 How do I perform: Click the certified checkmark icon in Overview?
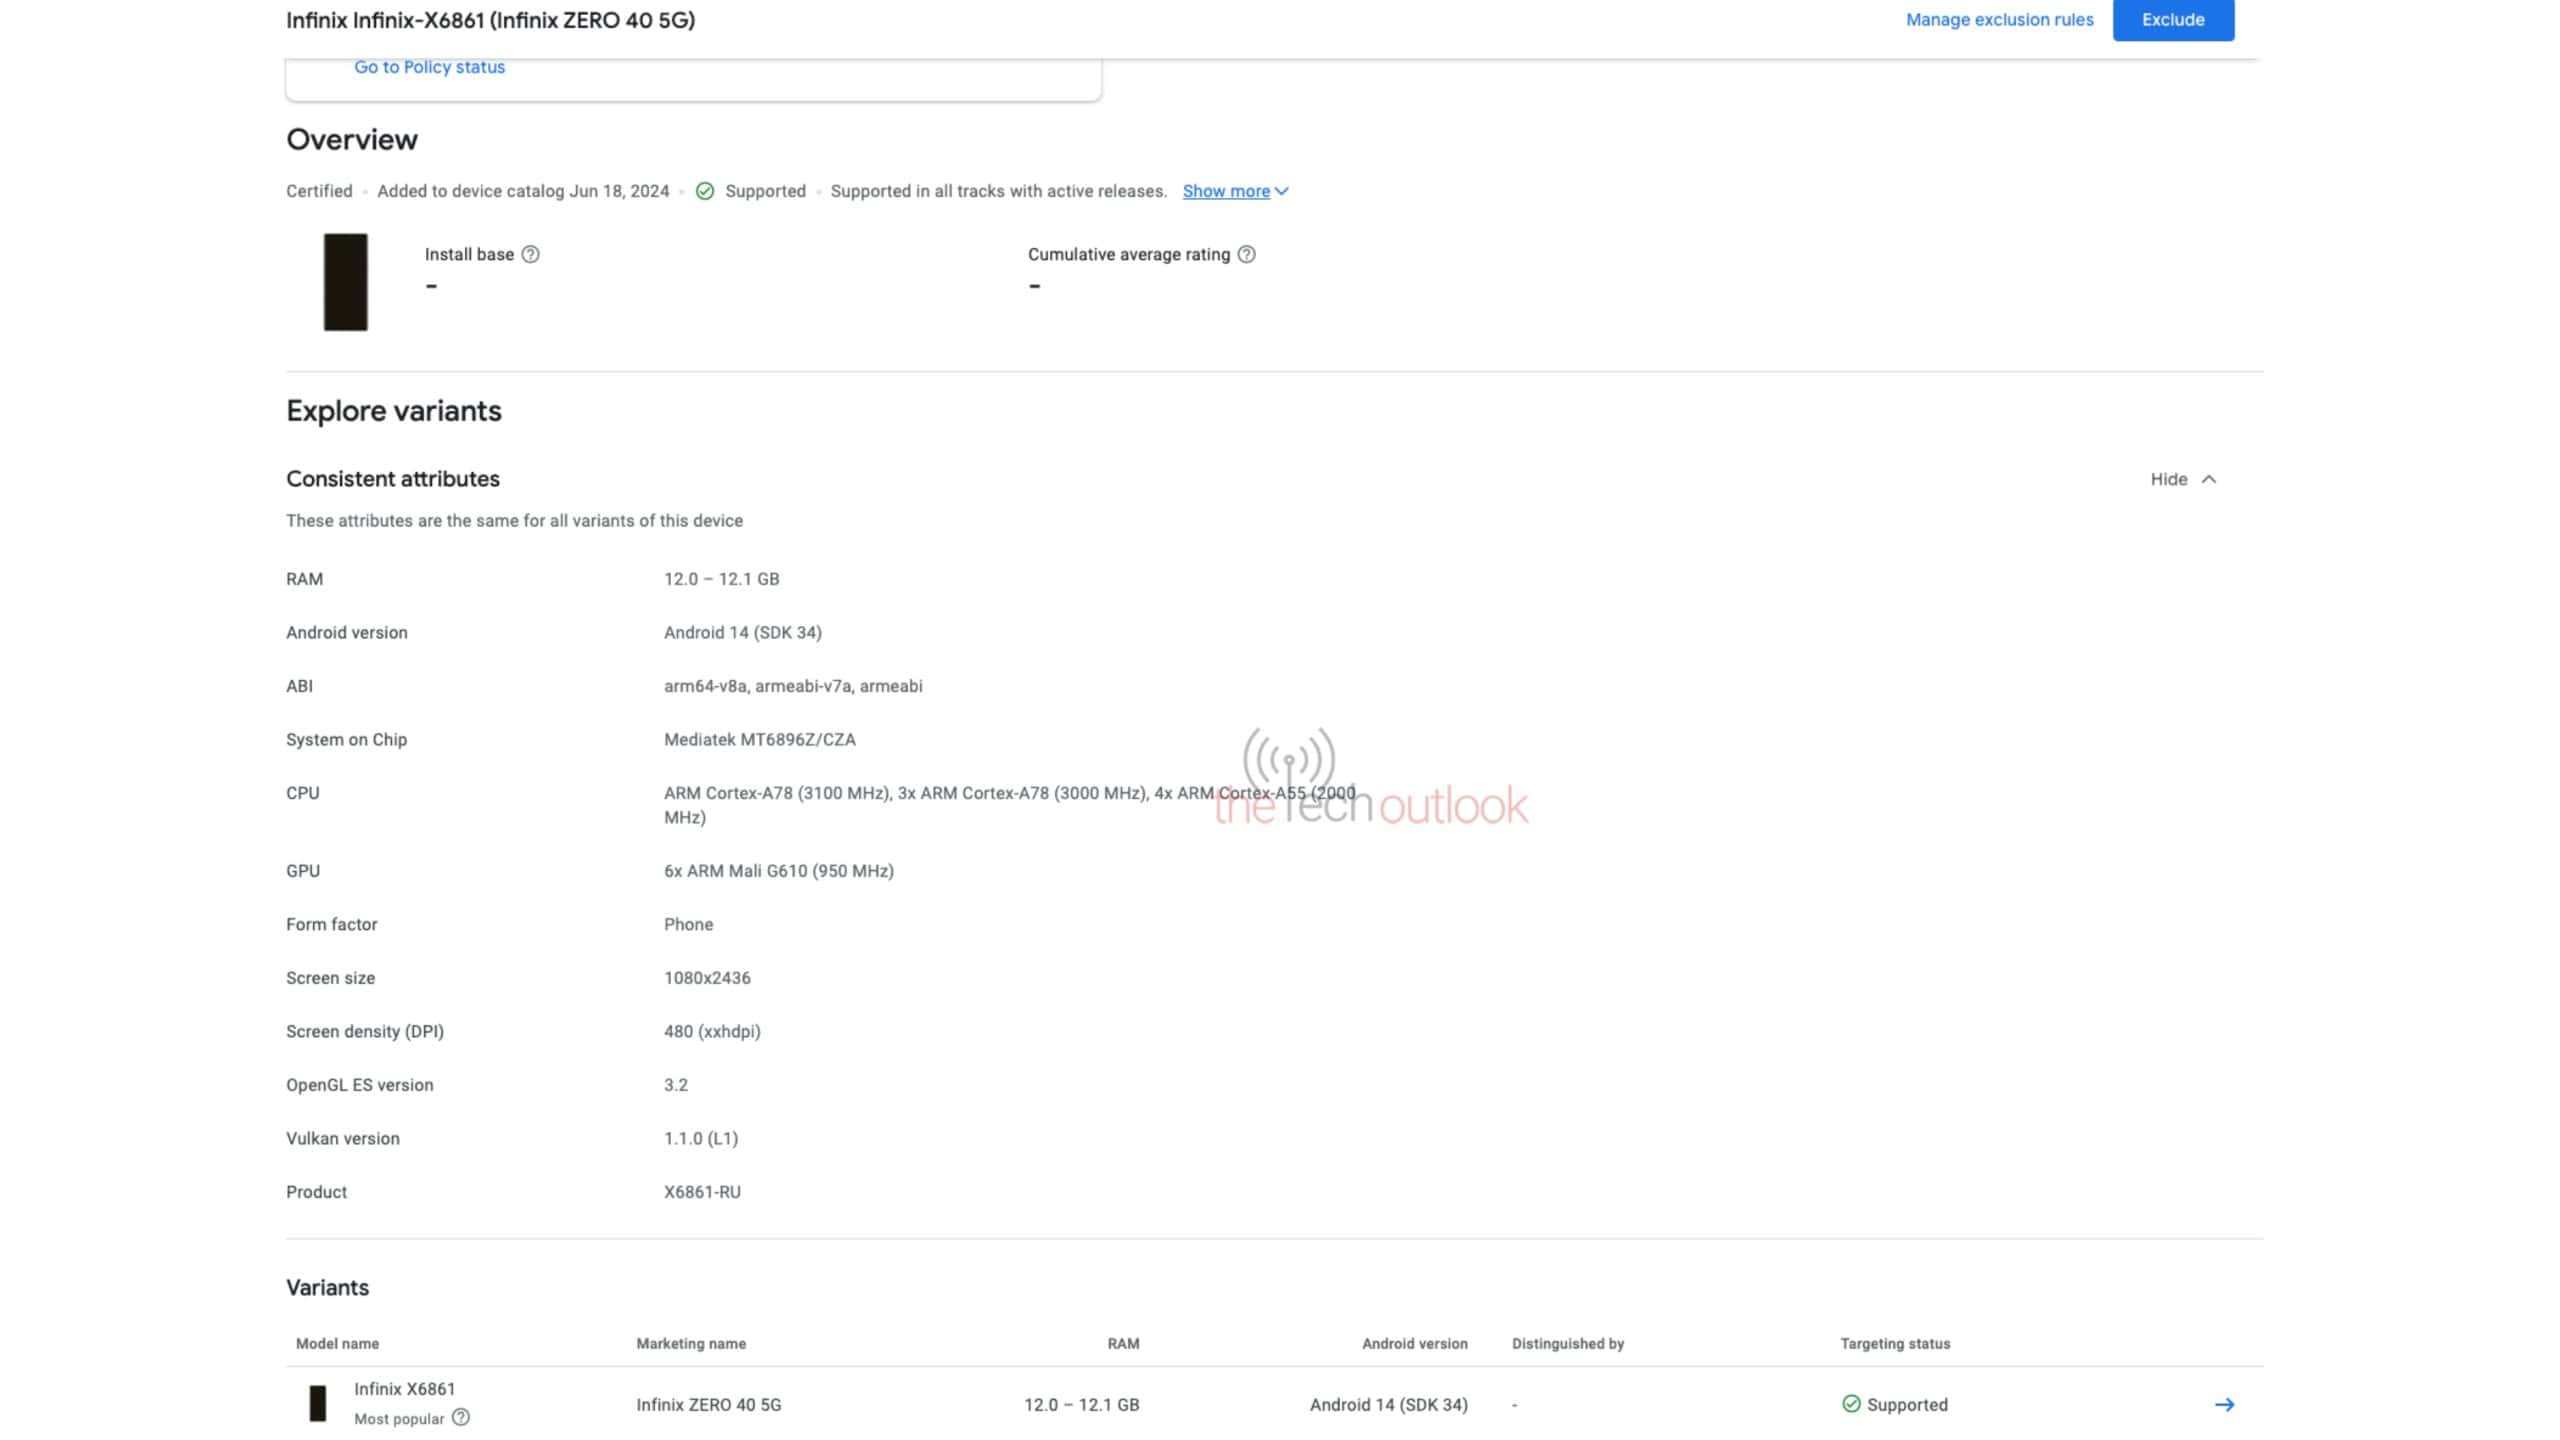coord(705,192)
